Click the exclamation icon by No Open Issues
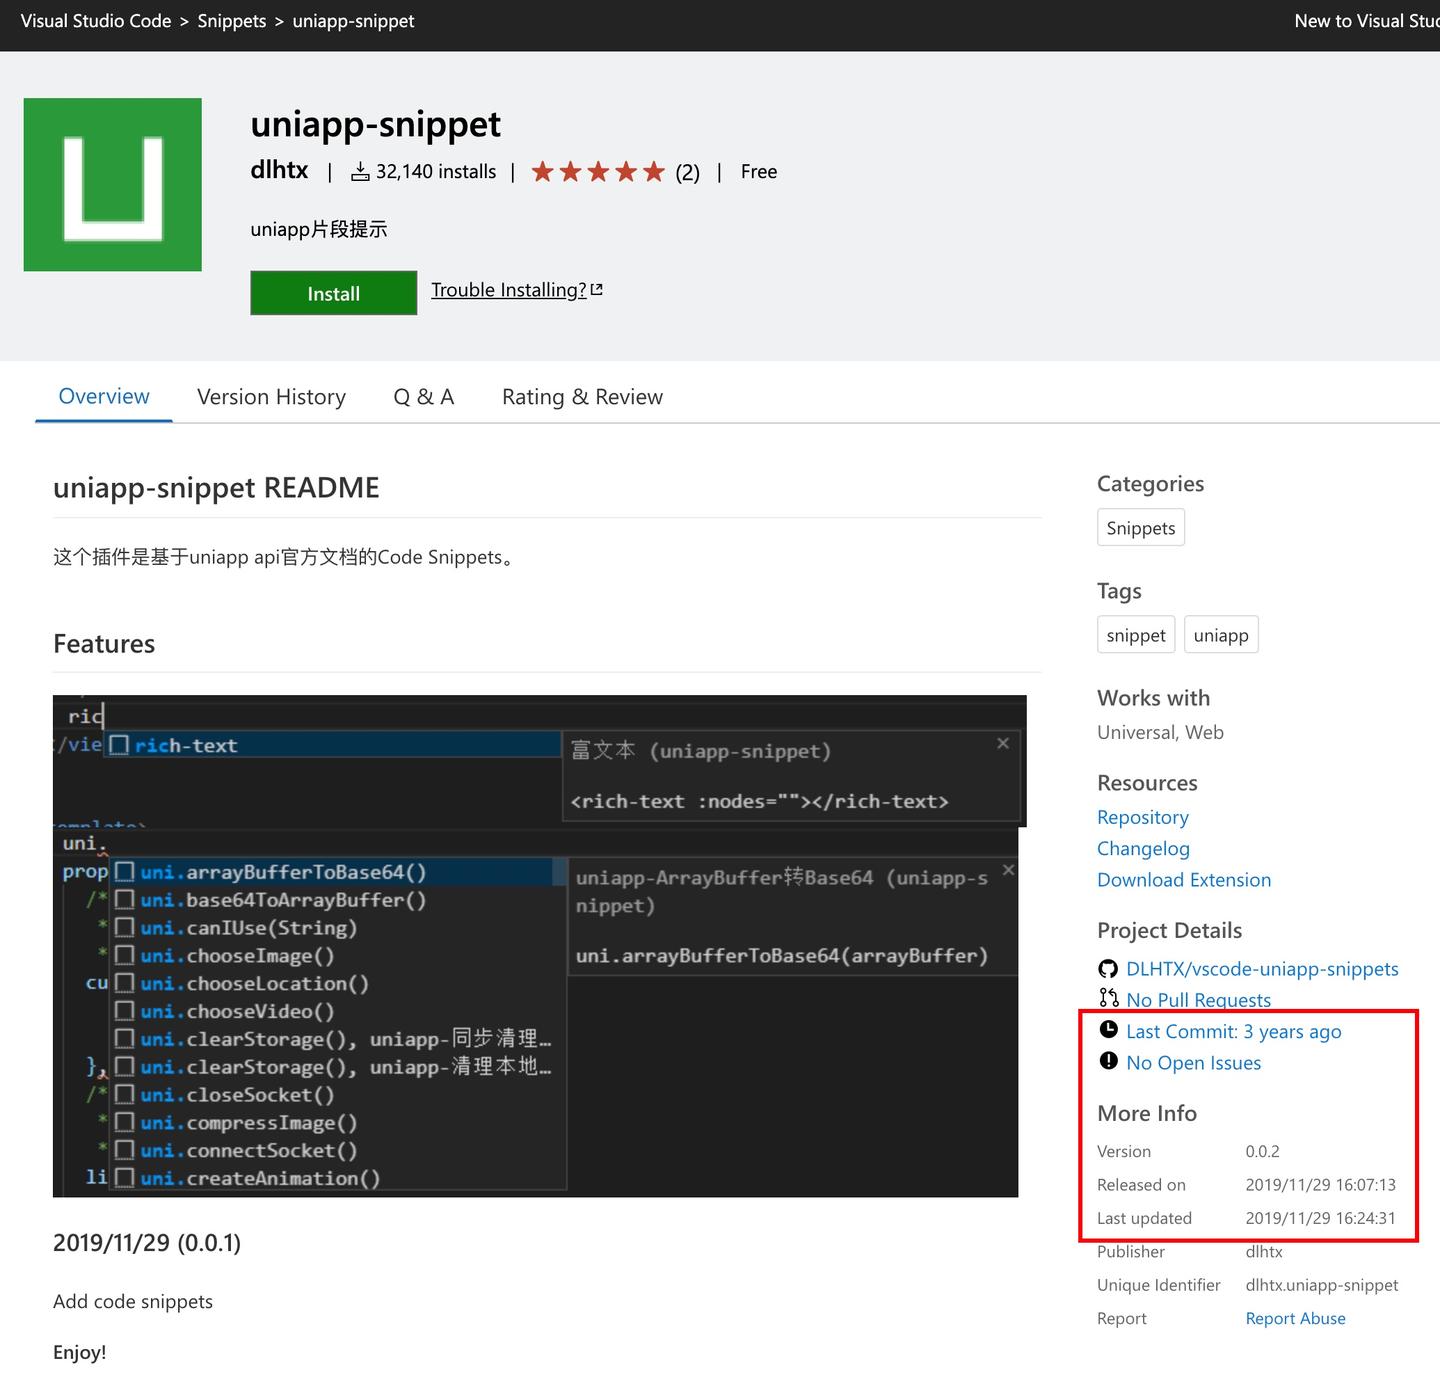The height and width of the screenshot is (1393, 1440). coord(1108,1061)
